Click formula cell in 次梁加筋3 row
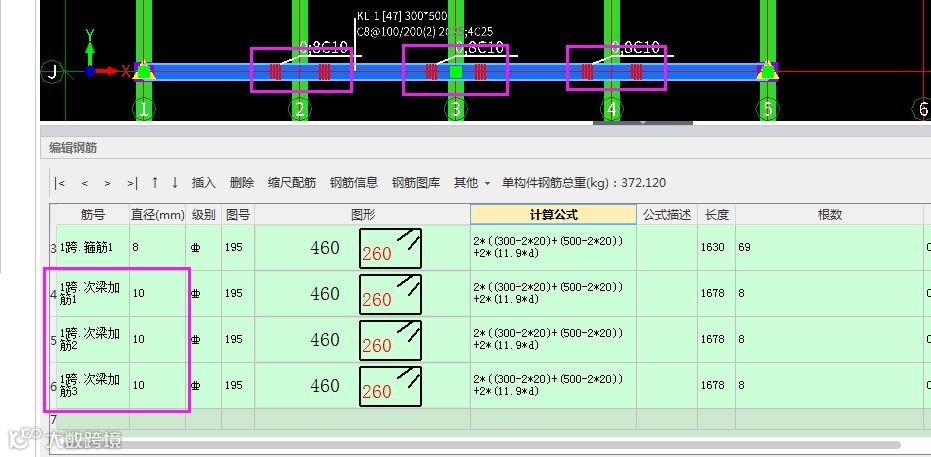 [x=553, y=386]
